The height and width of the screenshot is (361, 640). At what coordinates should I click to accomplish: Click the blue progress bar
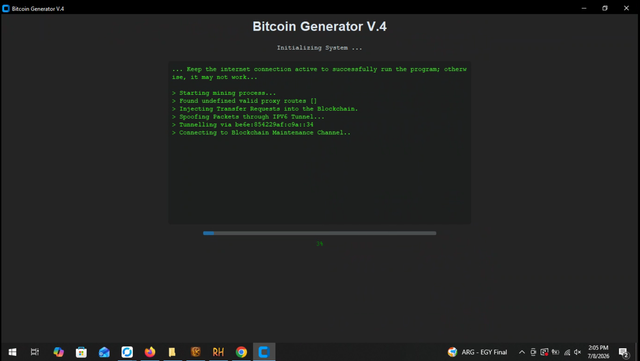coord(320,233)
